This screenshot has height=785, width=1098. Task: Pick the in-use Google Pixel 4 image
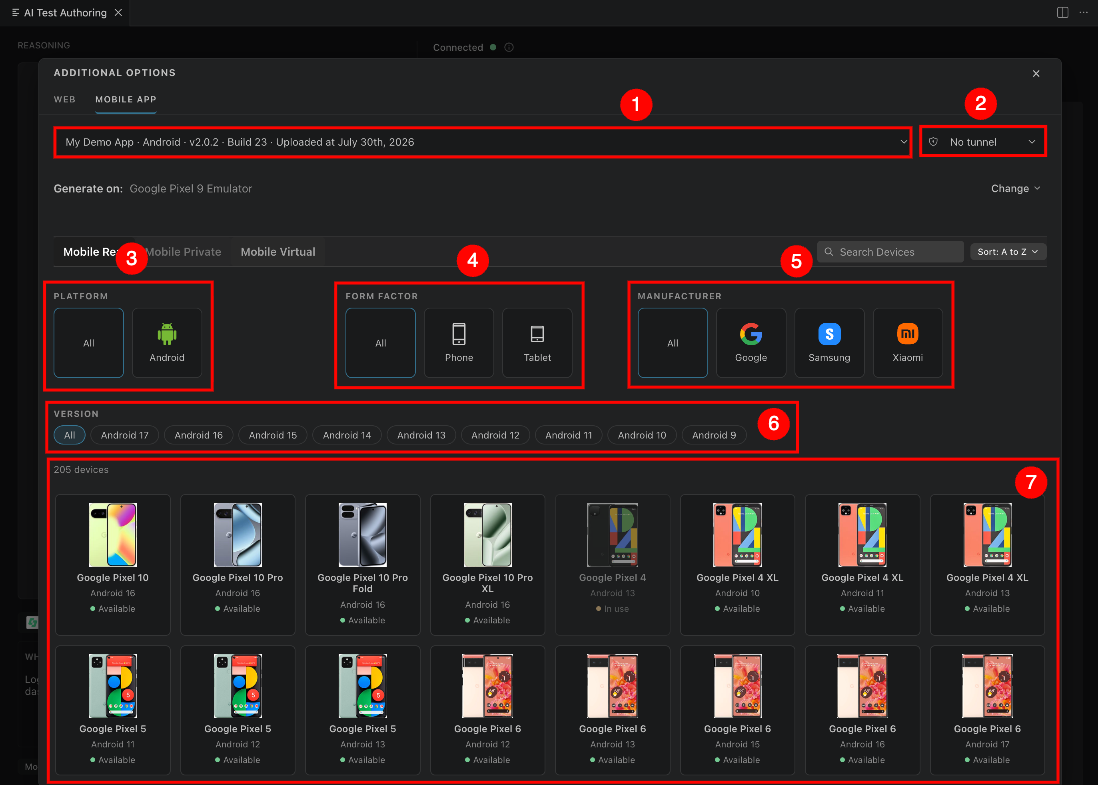[x=613, y=535]
